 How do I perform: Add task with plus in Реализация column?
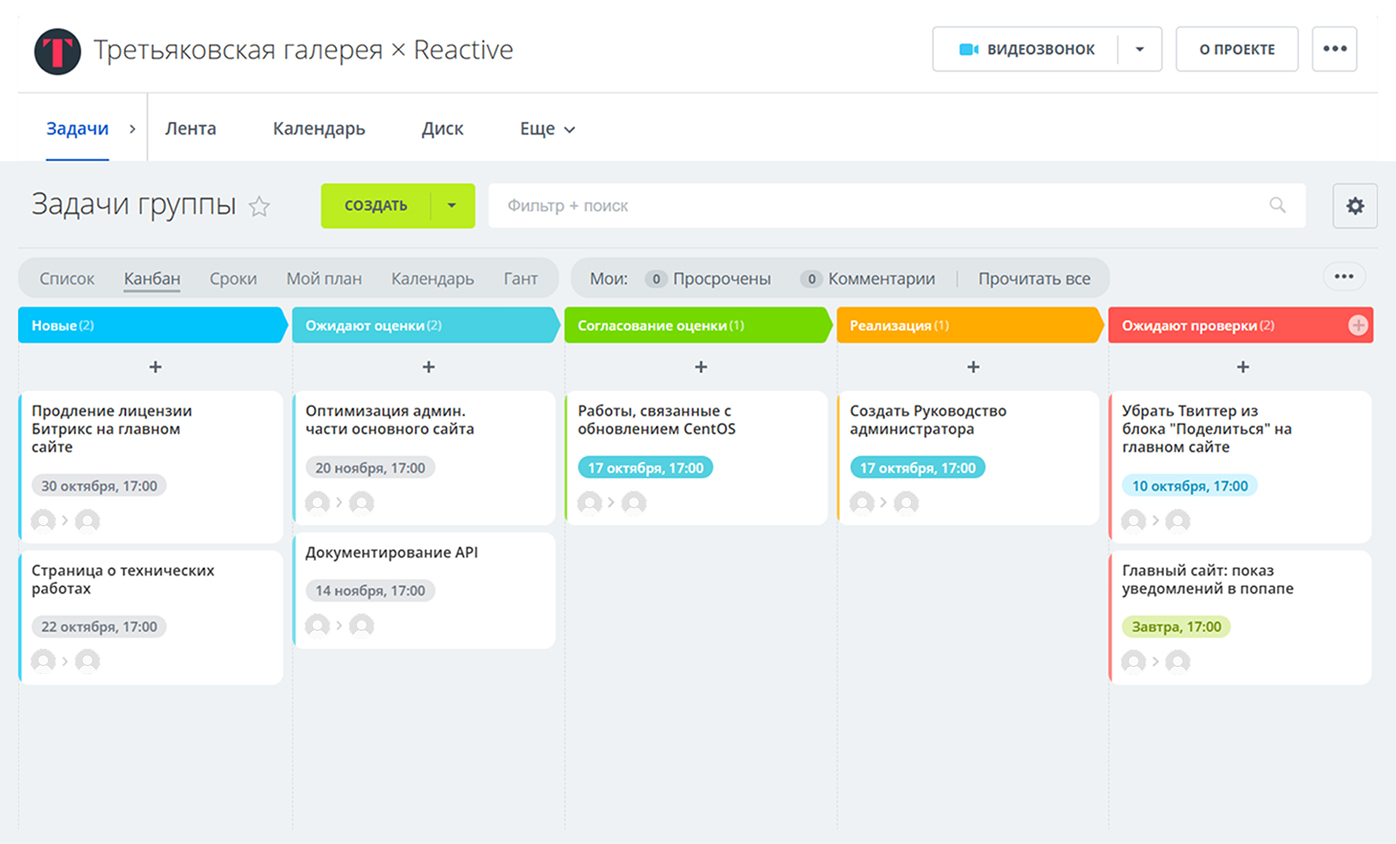(973, 367)
